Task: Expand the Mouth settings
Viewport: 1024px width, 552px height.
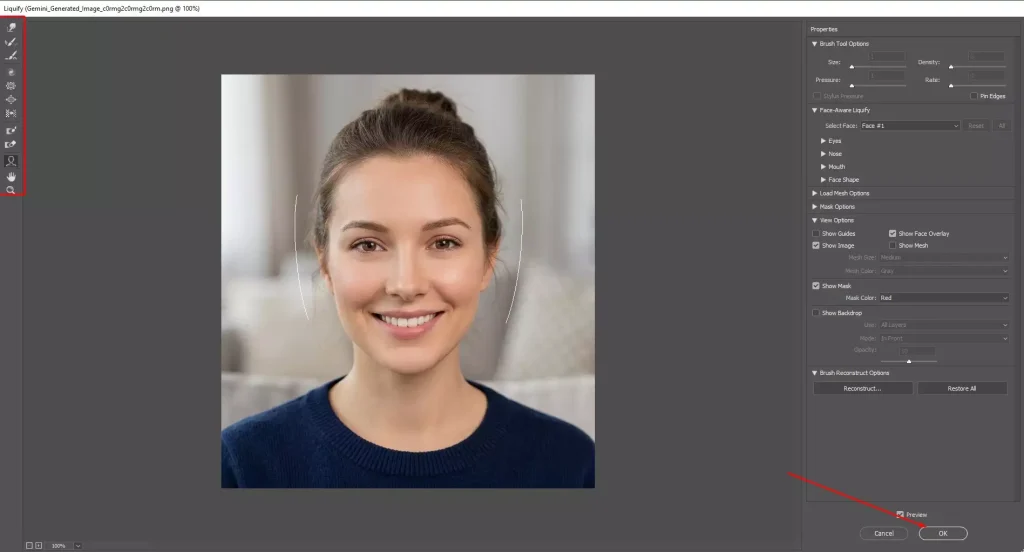Action: 823,167
